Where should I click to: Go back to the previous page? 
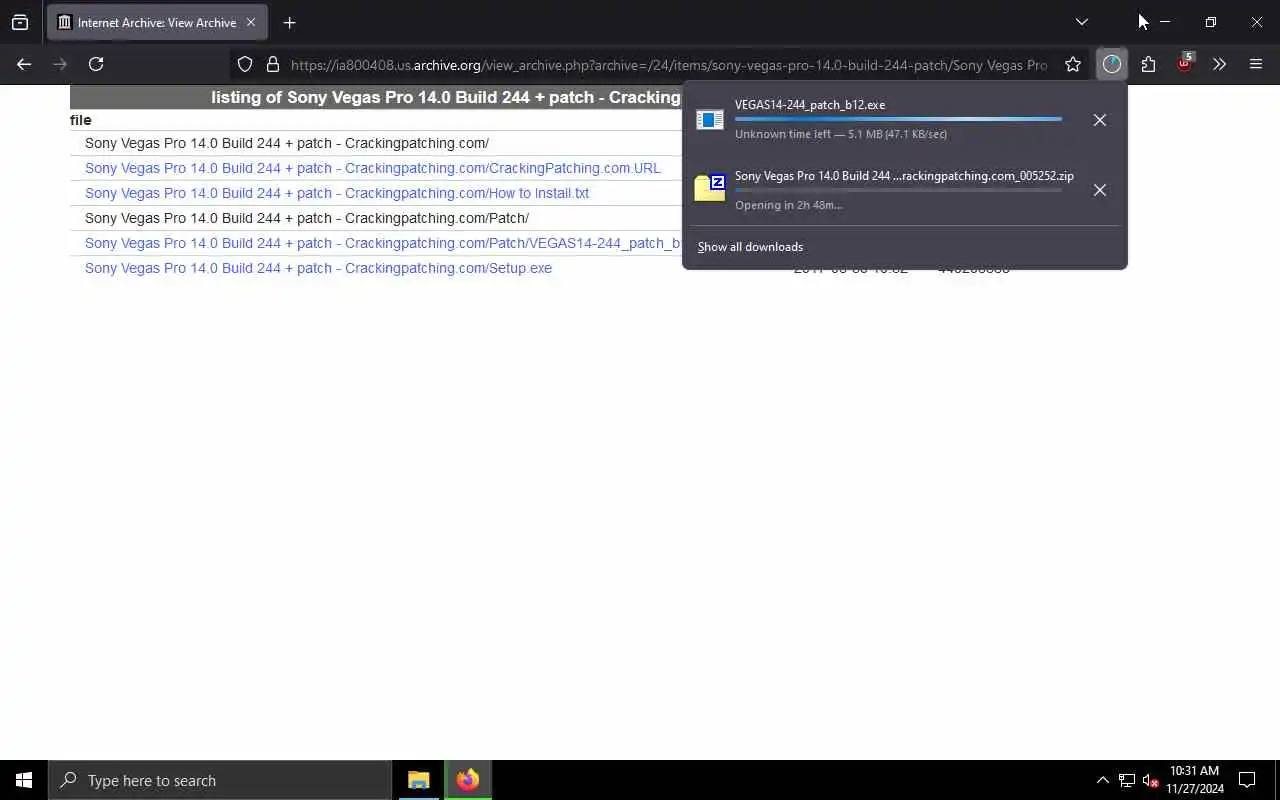pos(24,64)
